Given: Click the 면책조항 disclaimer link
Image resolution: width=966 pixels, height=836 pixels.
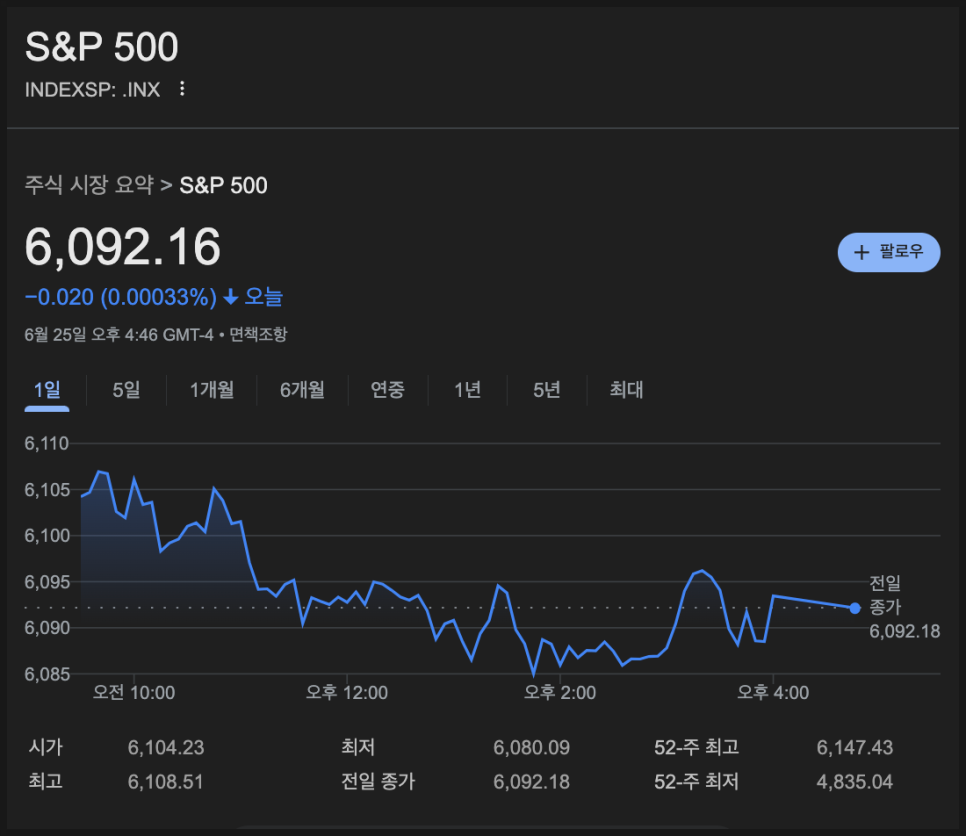Looking at the screenshot, I should pyautogui.click(x=258, y=335).
